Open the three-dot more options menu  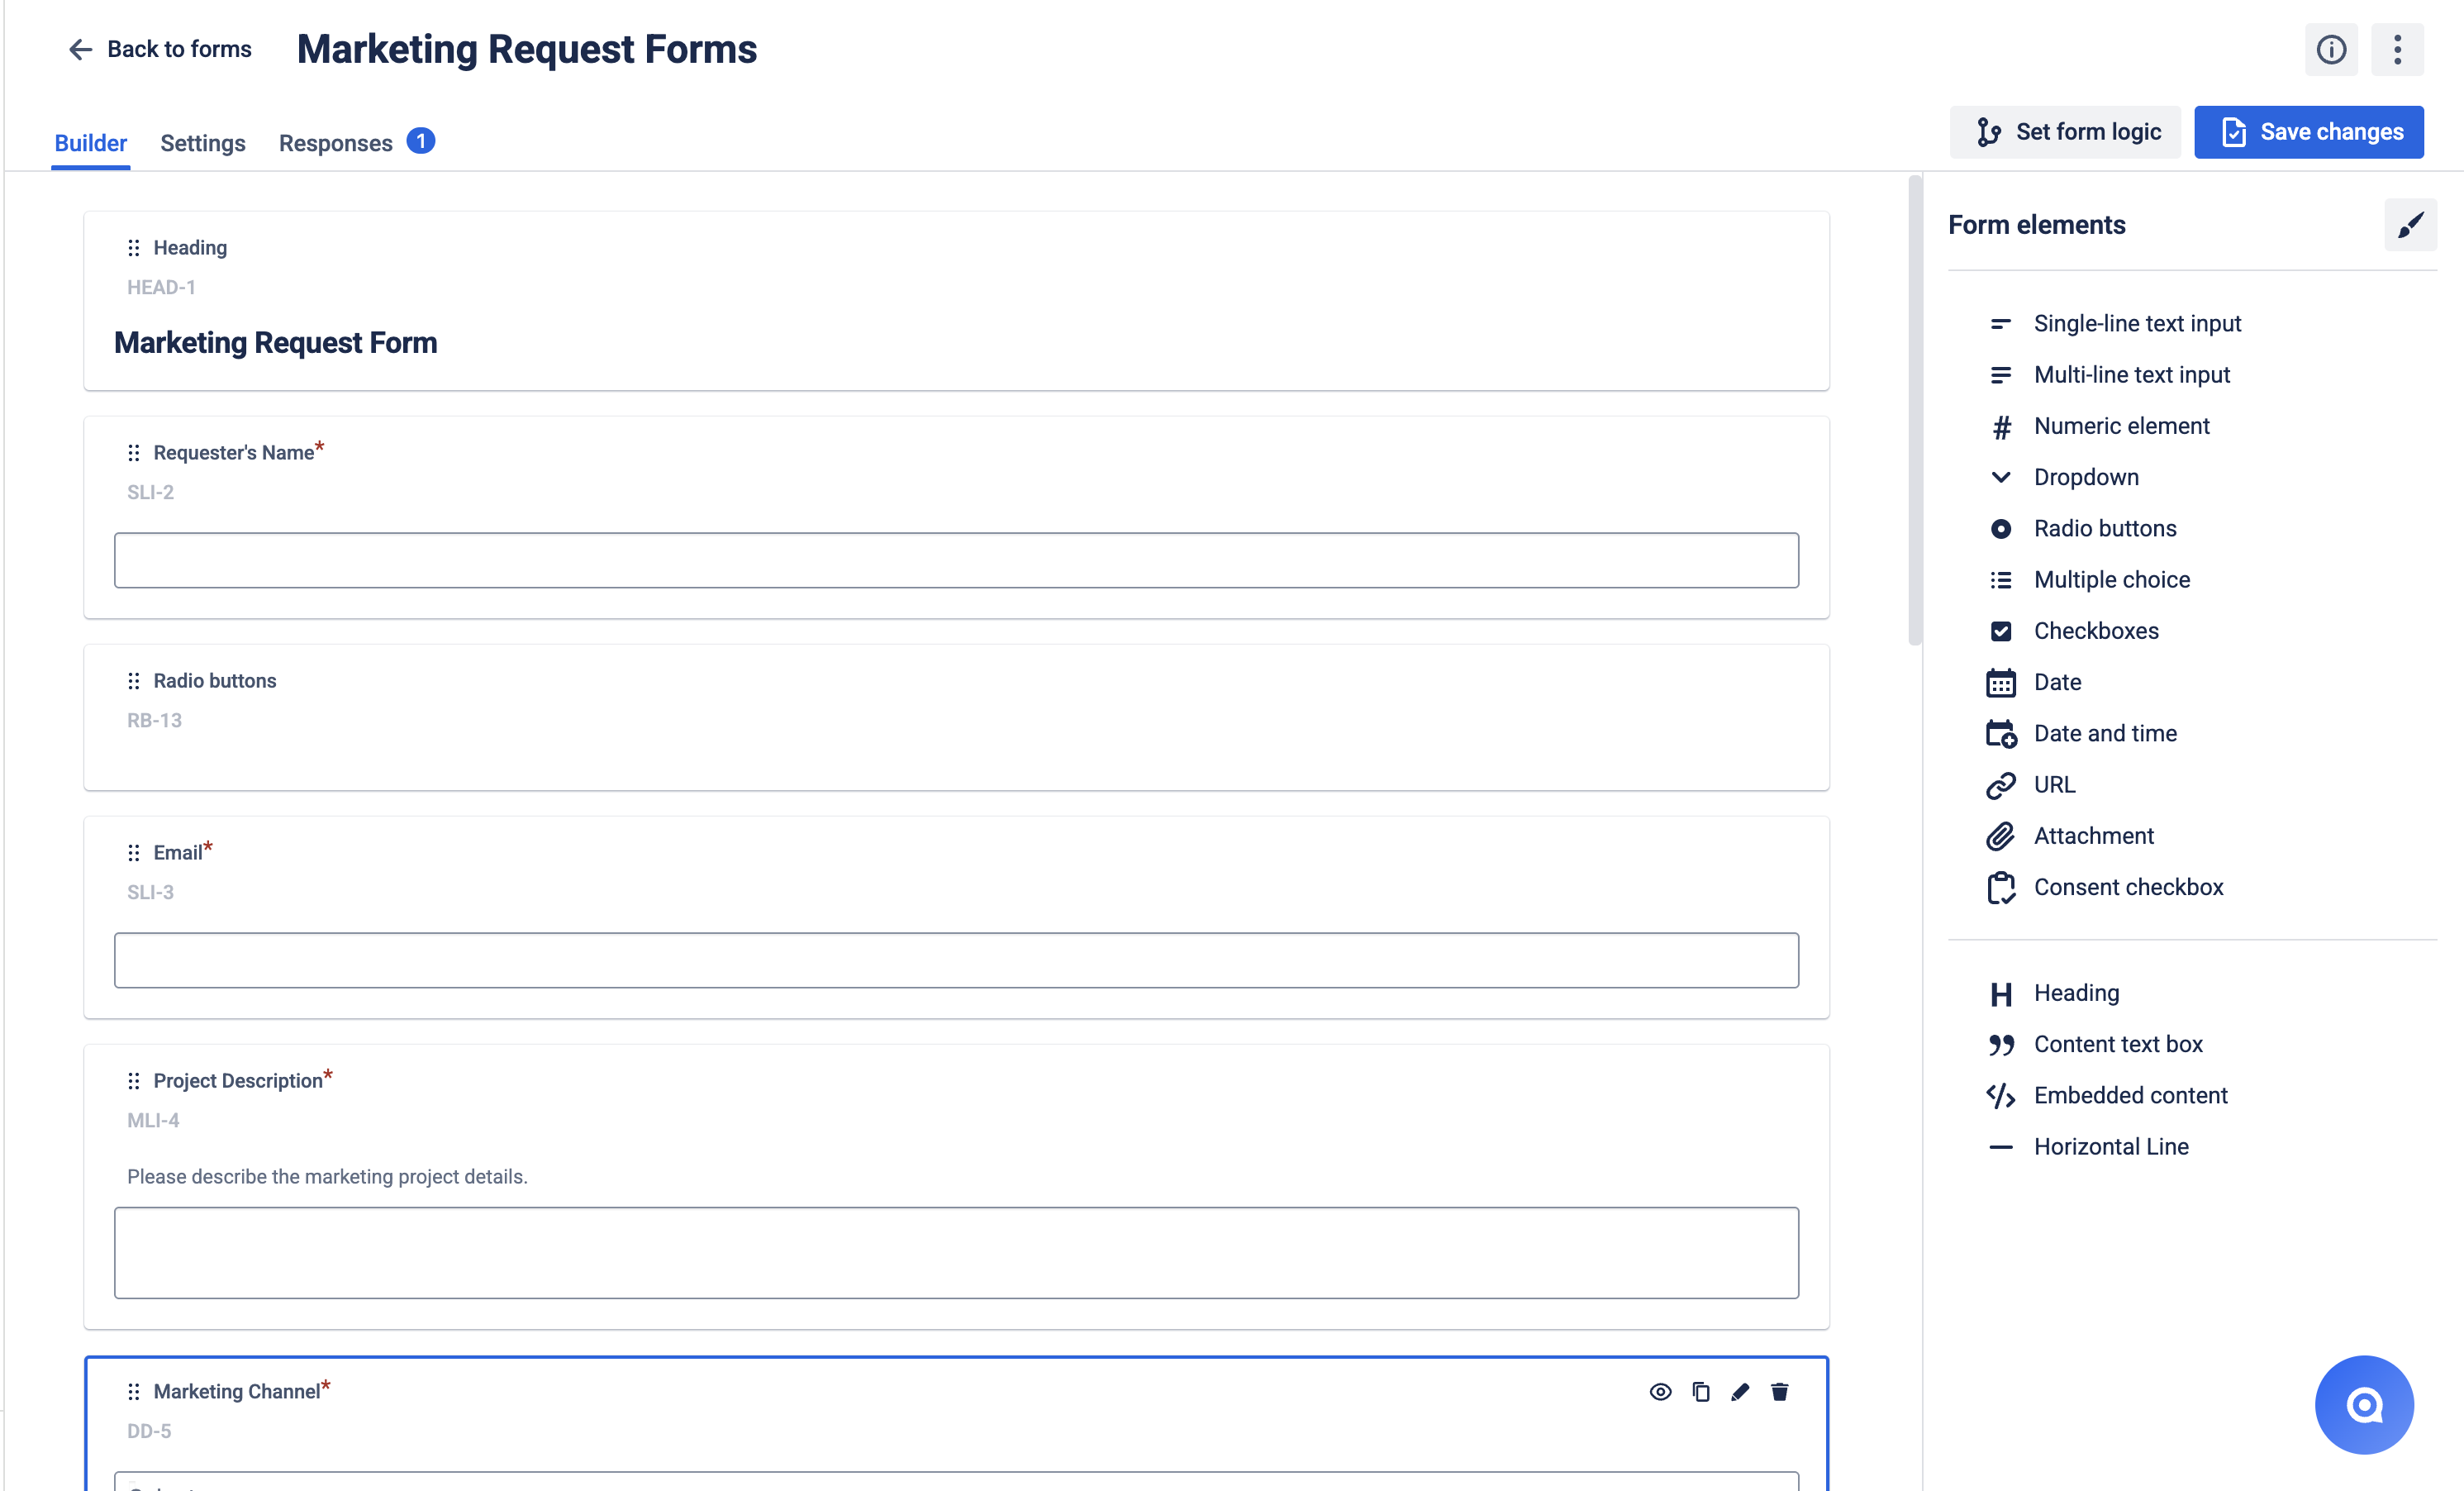click(2397, 49)
